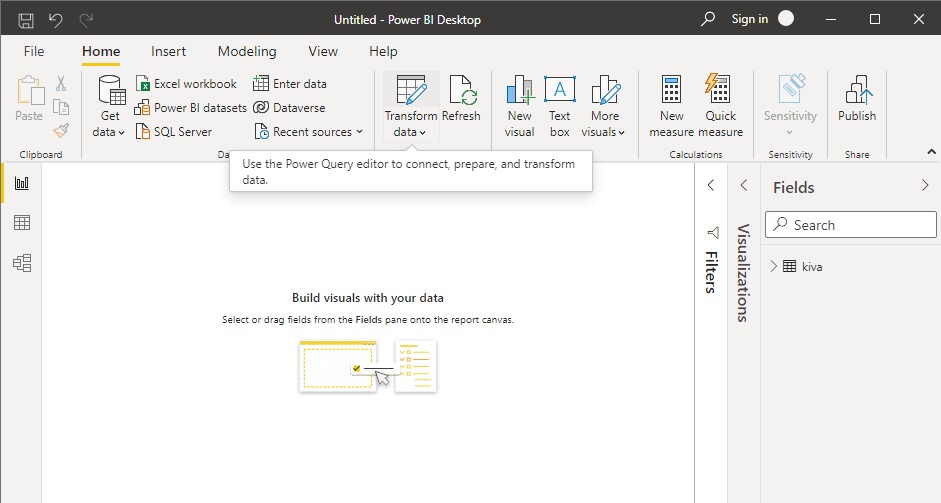Image resolution: width=941 pixels, height=503 pixels.
Task: Choose Excel workbook data source
Action: tap(187, 84)
